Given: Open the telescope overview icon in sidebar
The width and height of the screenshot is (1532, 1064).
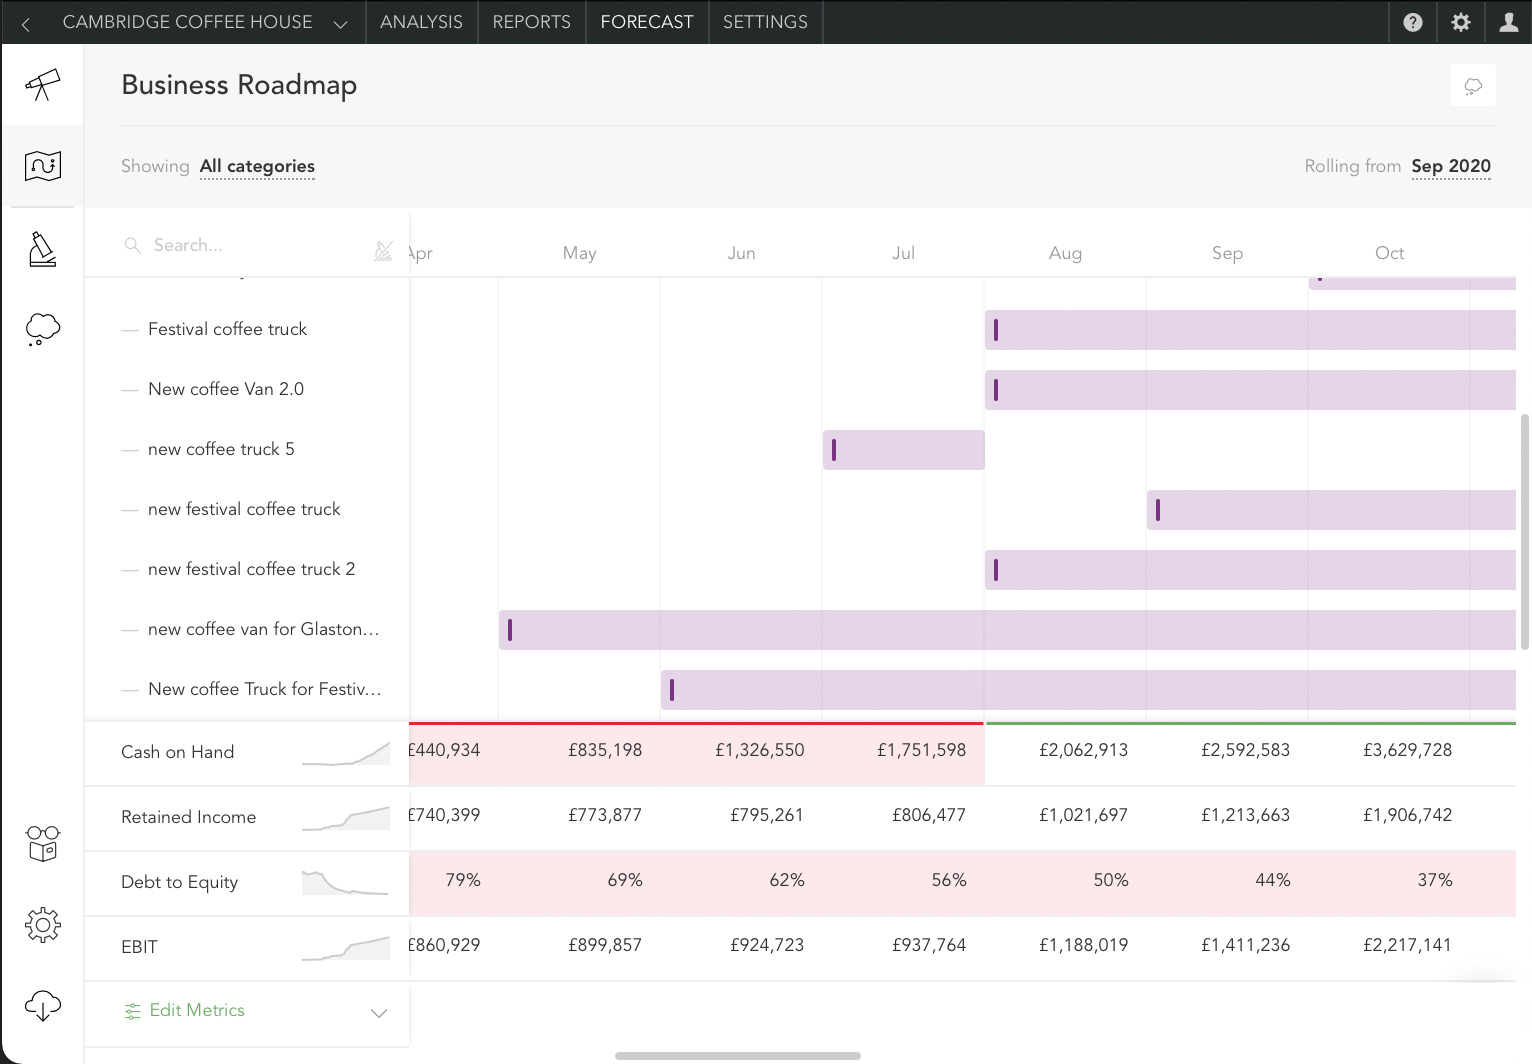Looking at the screenshot, I should 42,85.
